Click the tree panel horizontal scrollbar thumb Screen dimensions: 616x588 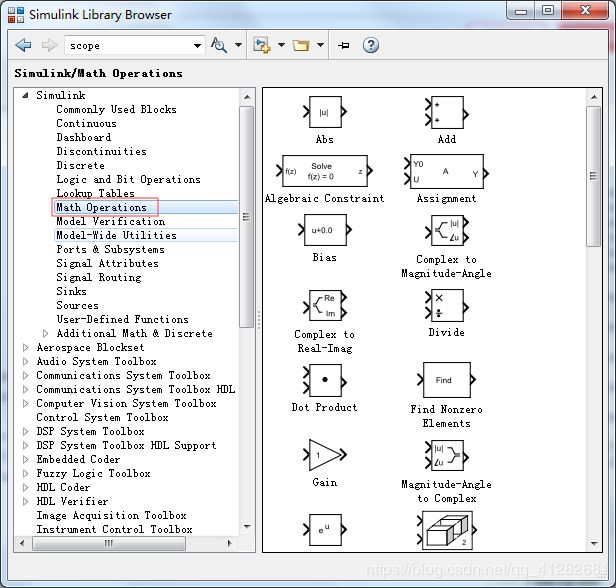(109, 543)
